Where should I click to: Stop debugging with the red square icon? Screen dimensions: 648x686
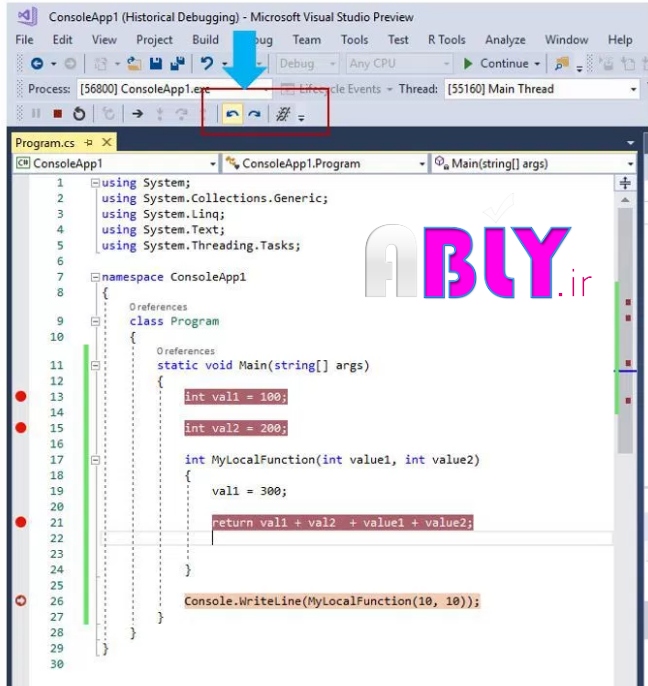(x=57, y=114)
